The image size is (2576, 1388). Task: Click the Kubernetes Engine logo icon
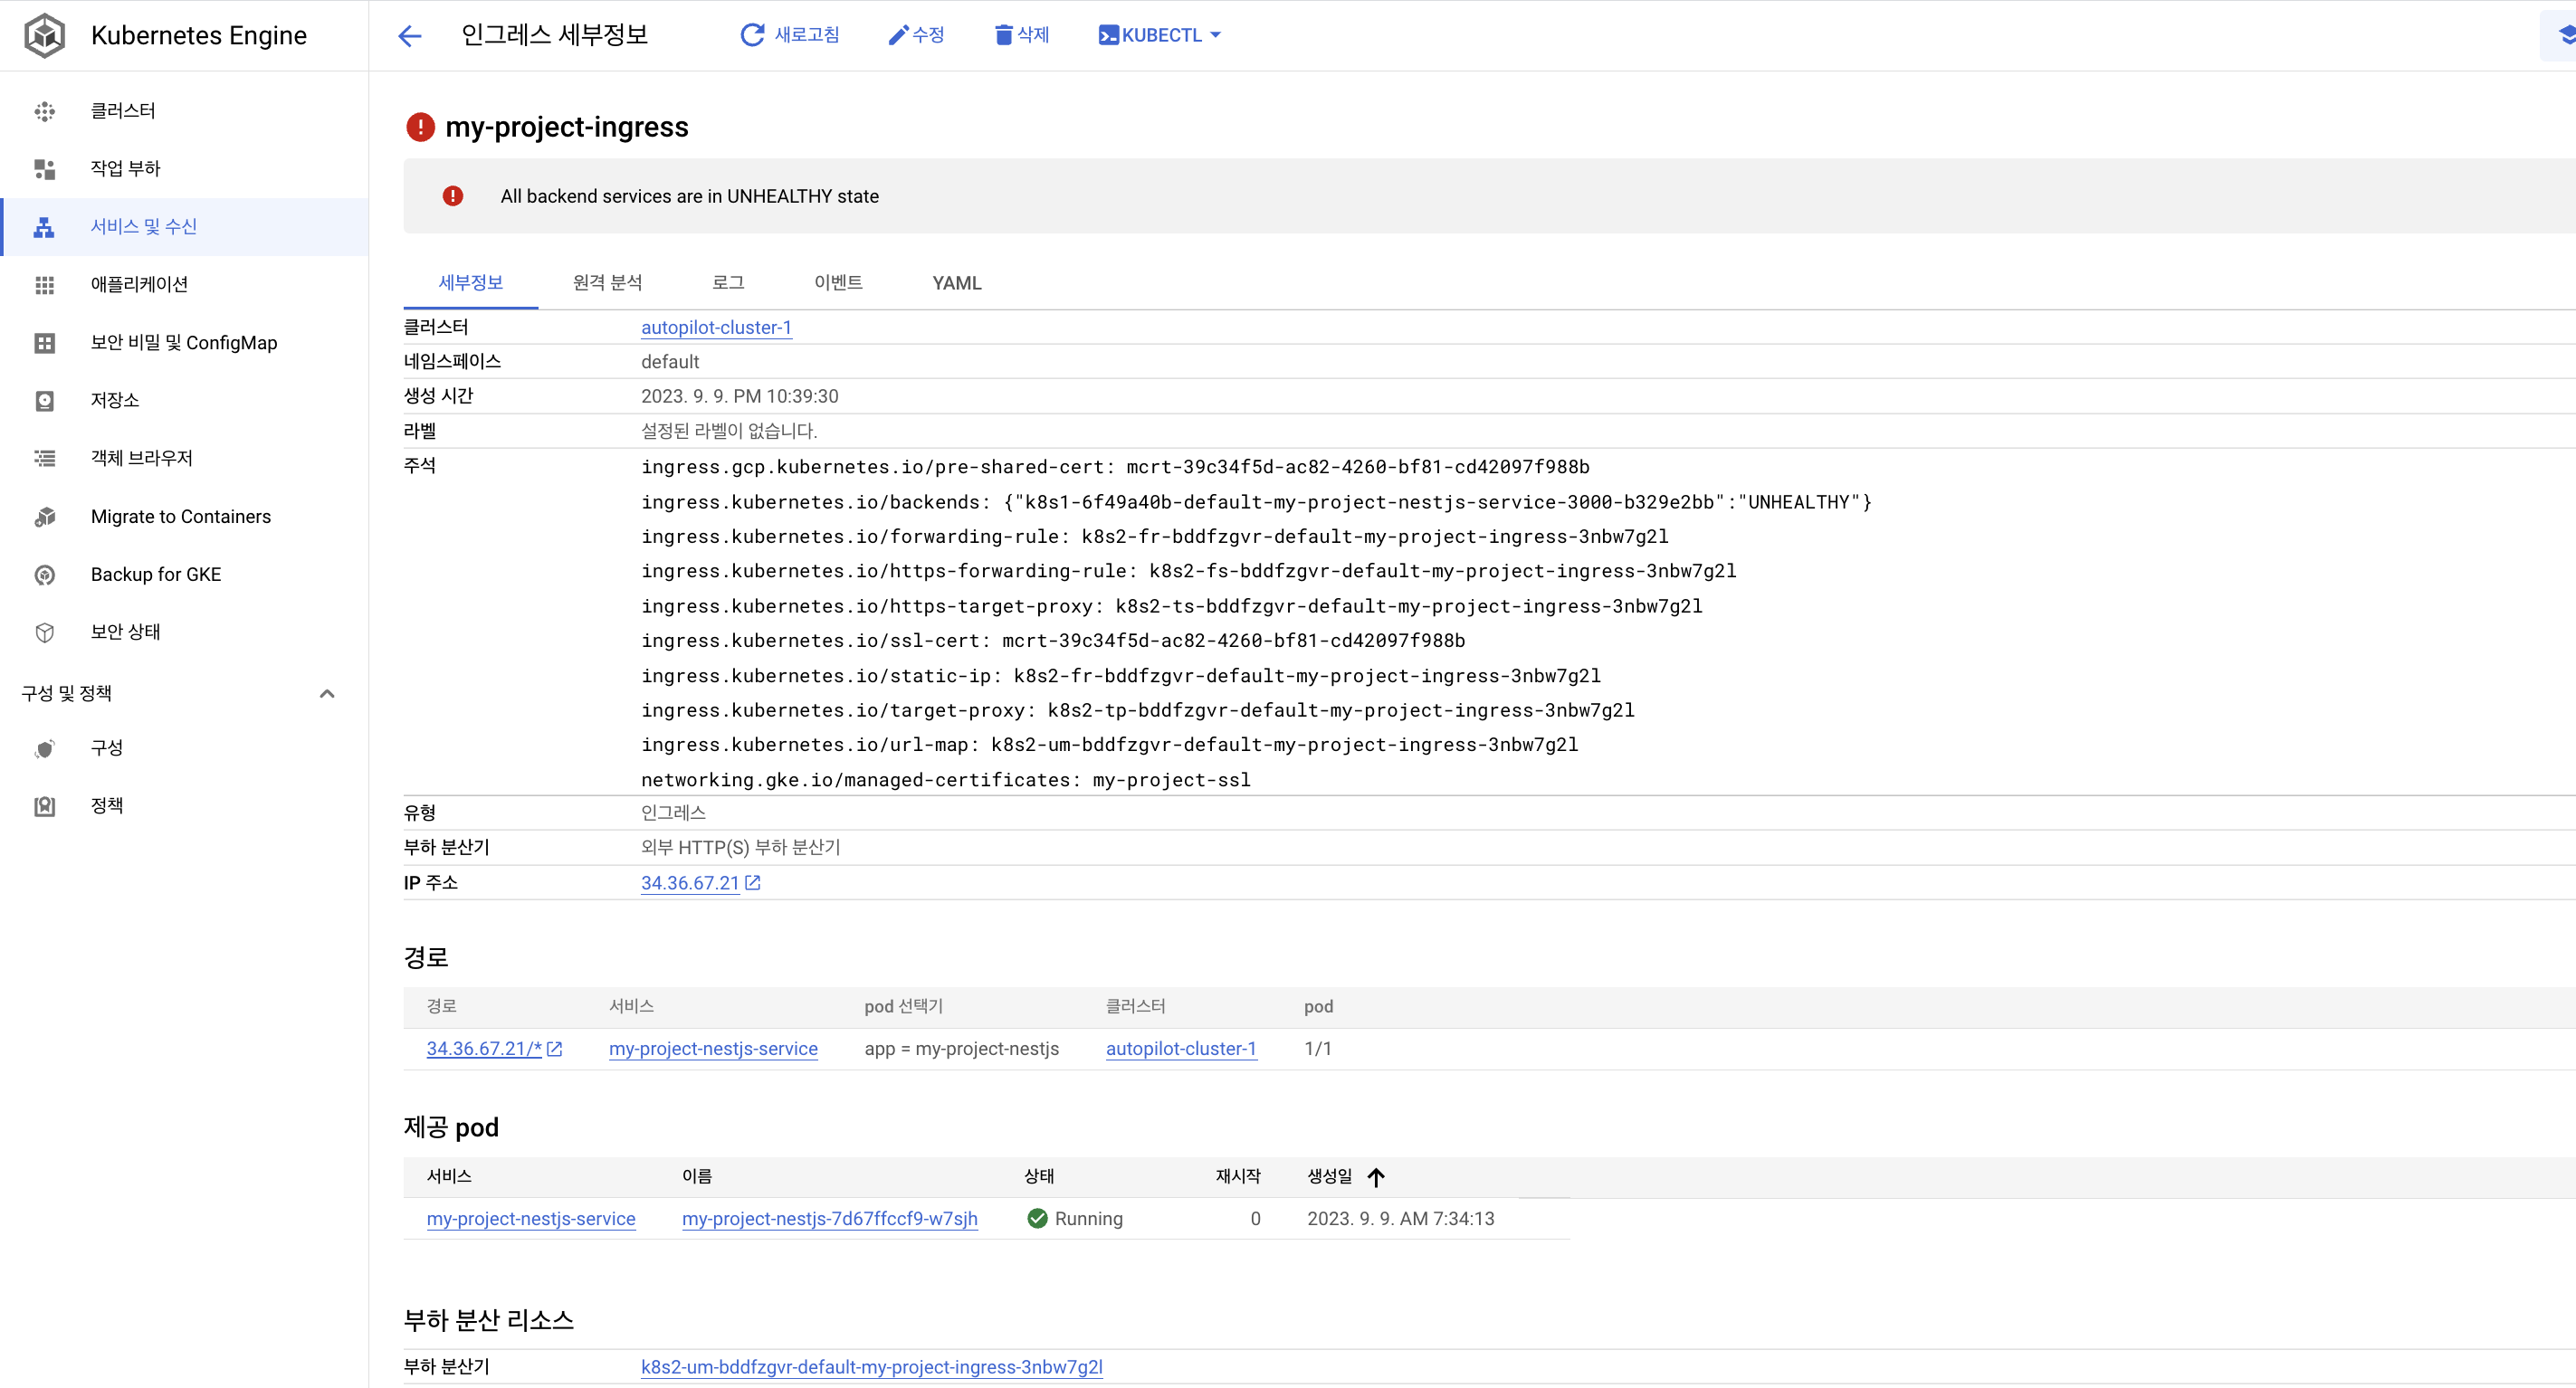(45, 35)
